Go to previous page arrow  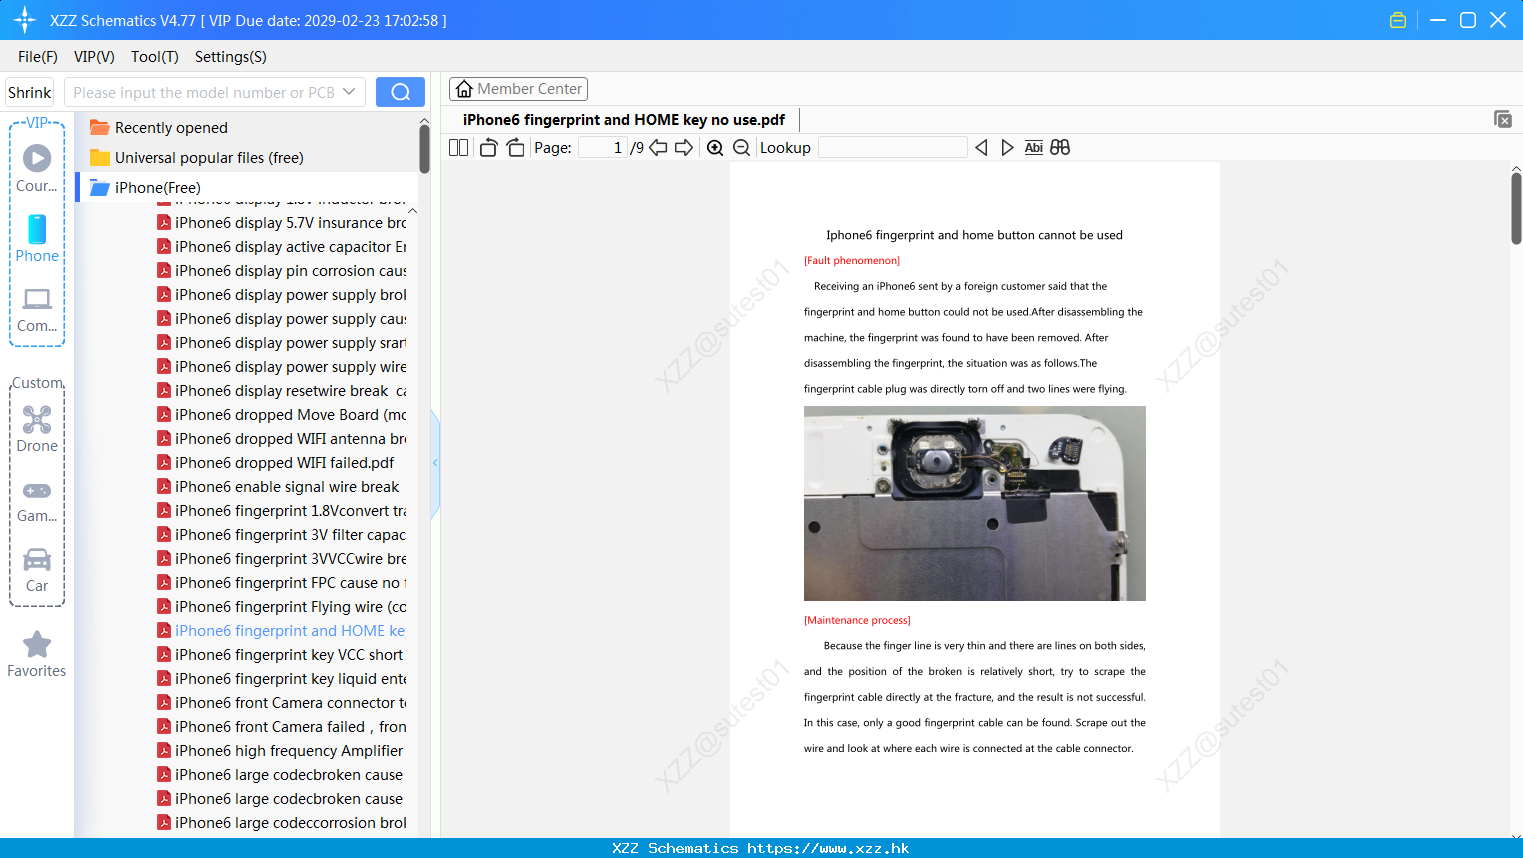point(658,147)
